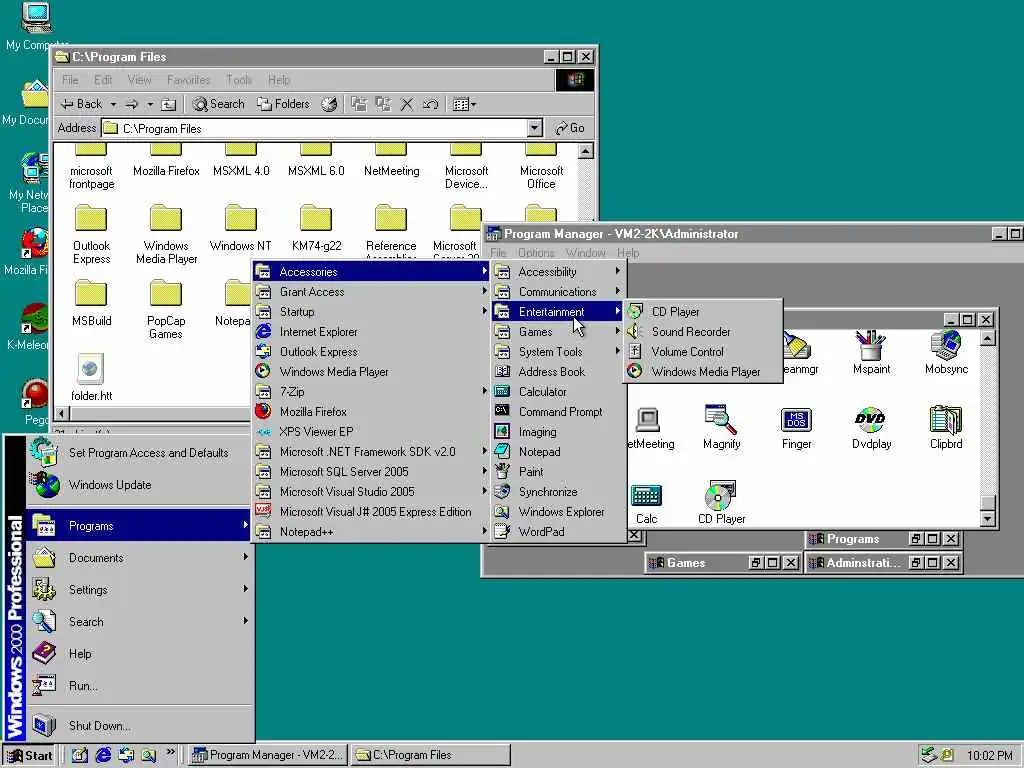Click the Program Manager taskbar button
The height and width of the screenshot is (768, 1024).
click(x=268, y=756)
